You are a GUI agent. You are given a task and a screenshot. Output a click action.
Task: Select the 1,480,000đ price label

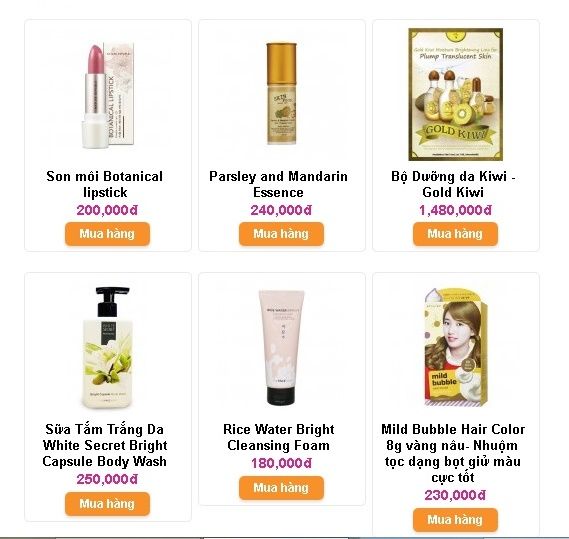[x=455, y=210]
